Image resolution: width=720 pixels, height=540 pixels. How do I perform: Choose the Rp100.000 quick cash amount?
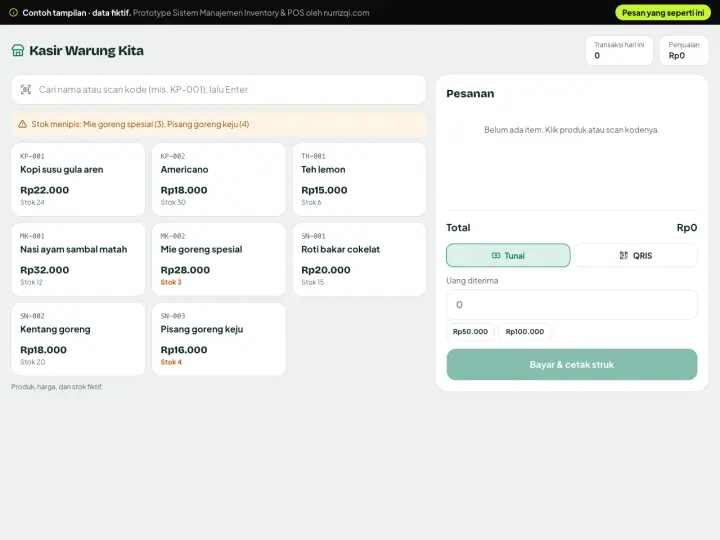point(525,332)
